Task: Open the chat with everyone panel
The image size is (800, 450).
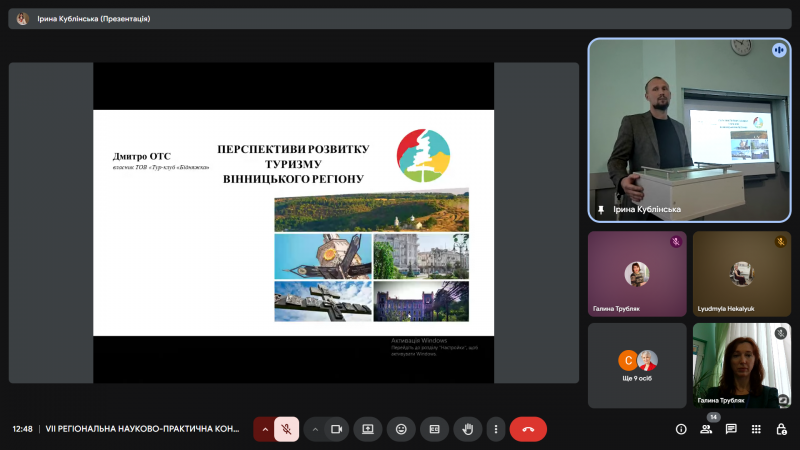Action: [x=731, y=429]
